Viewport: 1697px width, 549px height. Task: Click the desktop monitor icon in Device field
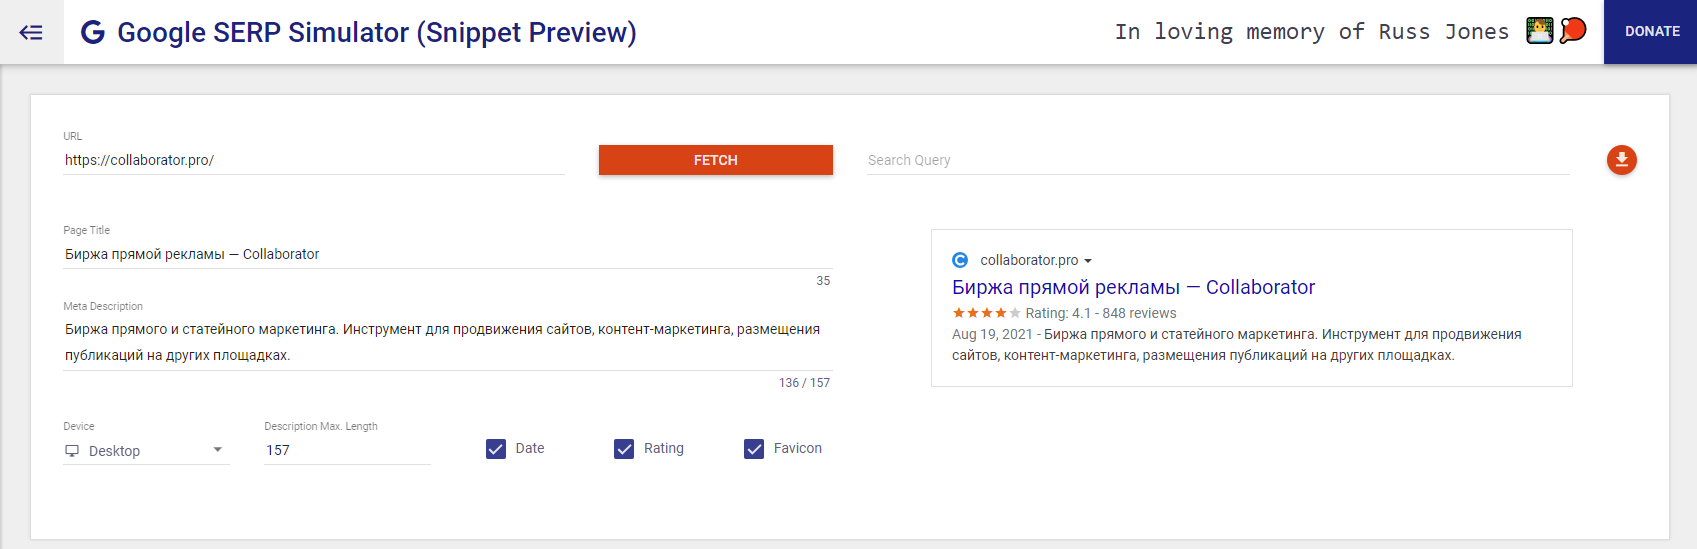pos(72,451)
